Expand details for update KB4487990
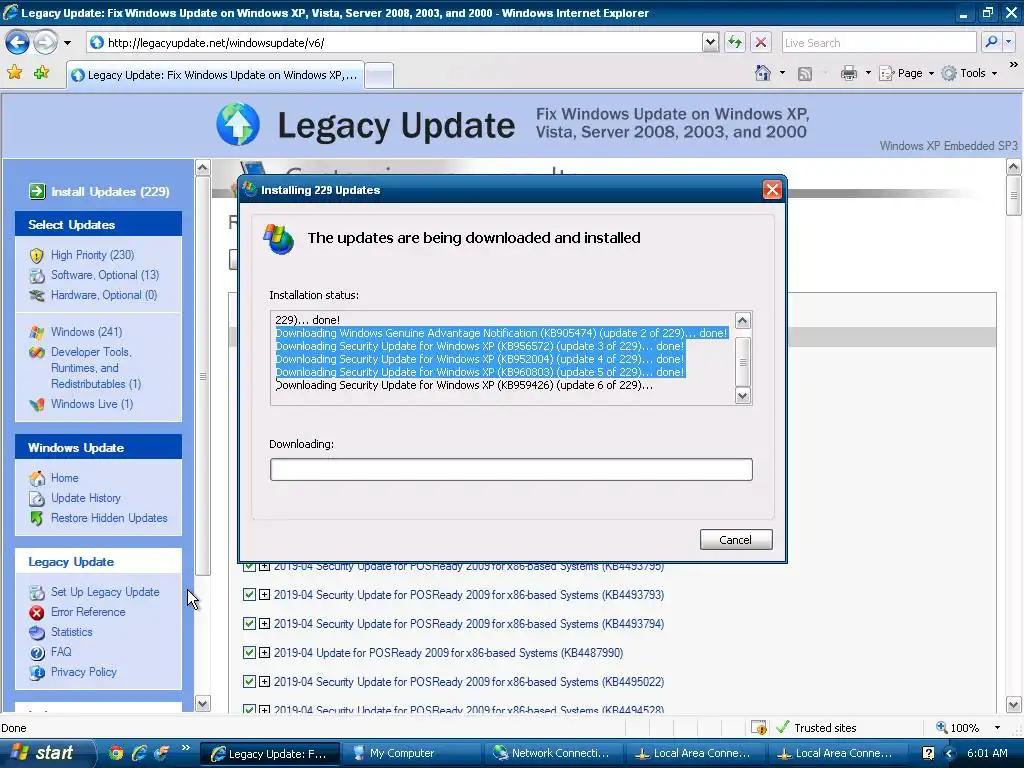 click(x=264, y=652)
